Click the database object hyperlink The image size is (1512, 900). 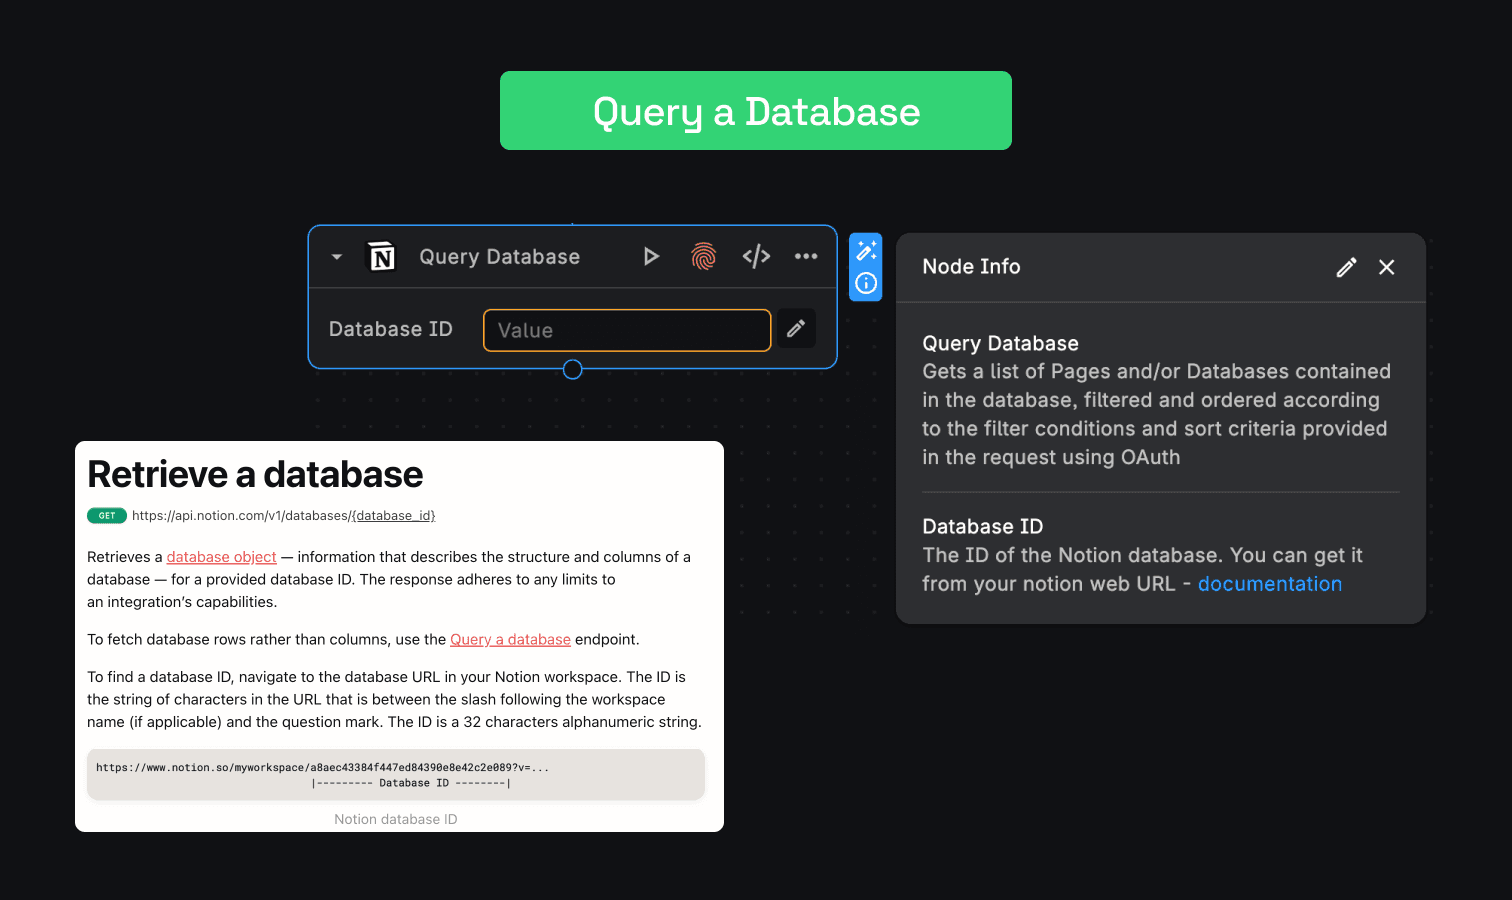221,556
